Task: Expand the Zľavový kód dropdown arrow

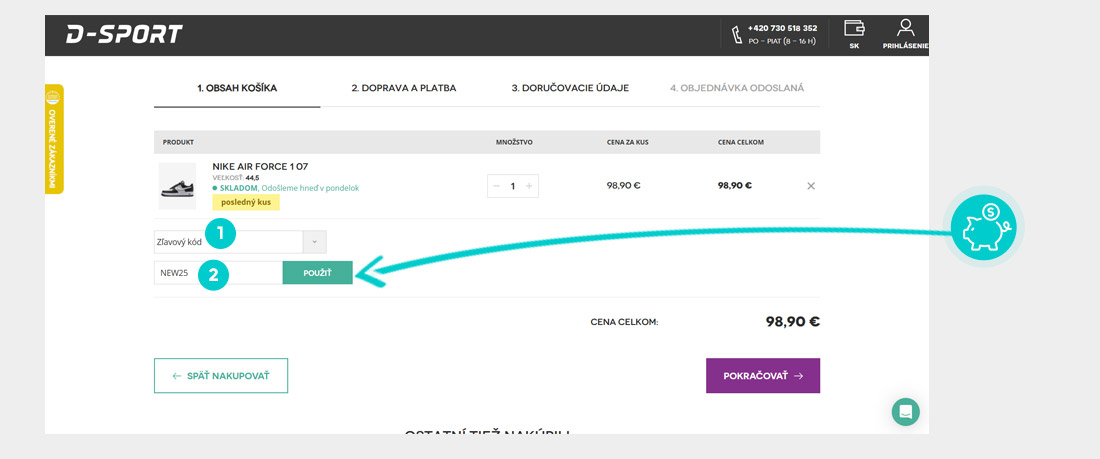Action: click(x=315, y=242)
